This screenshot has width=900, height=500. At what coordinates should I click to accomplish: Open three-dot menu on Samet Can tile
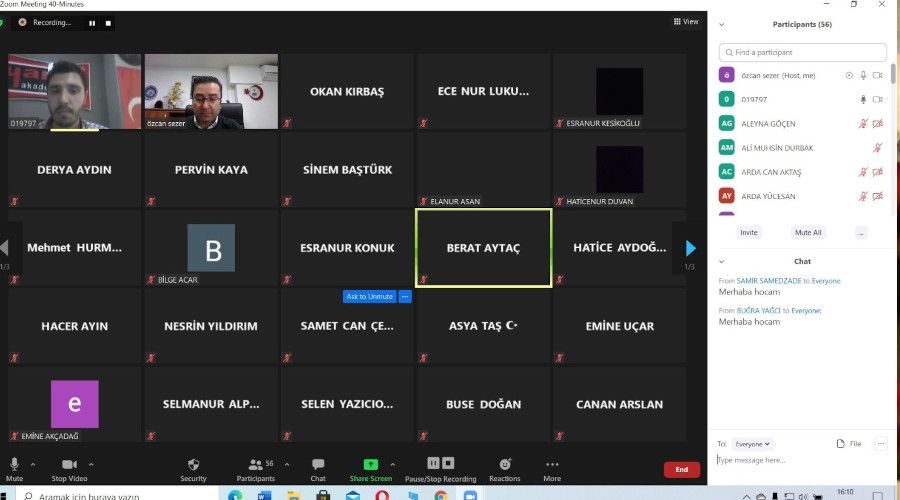(405, 297)
